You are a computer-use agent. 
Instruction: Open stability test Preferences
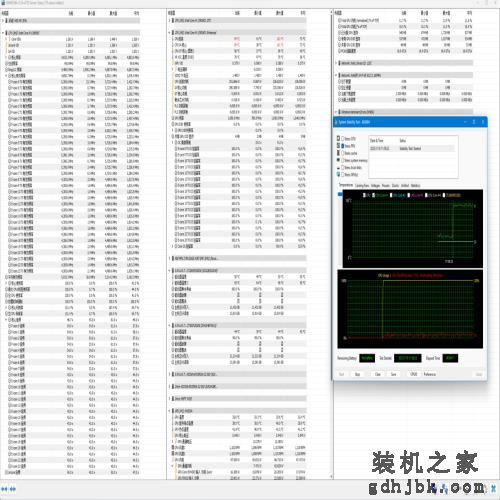pos(430,374)
